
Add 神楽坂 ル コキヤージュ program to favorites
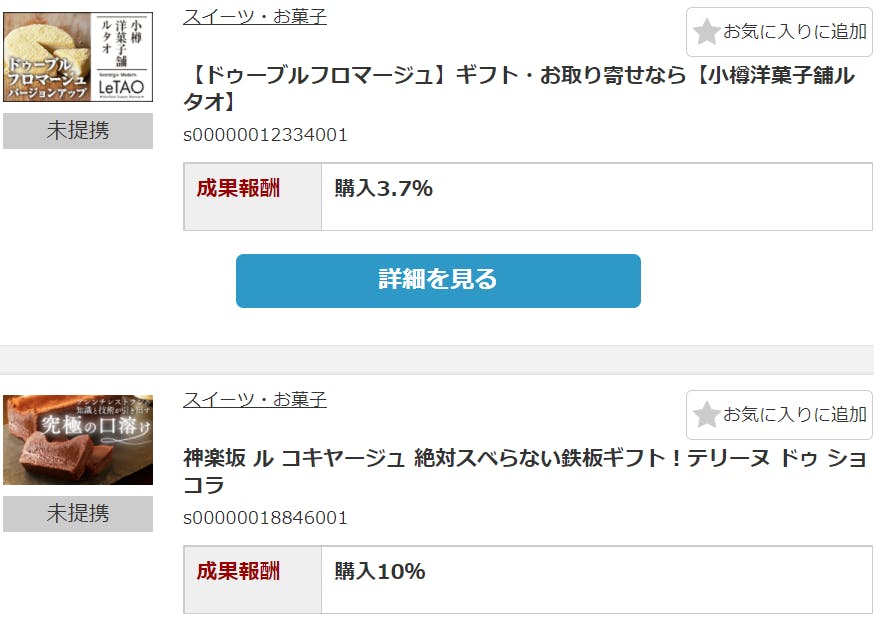779,415
